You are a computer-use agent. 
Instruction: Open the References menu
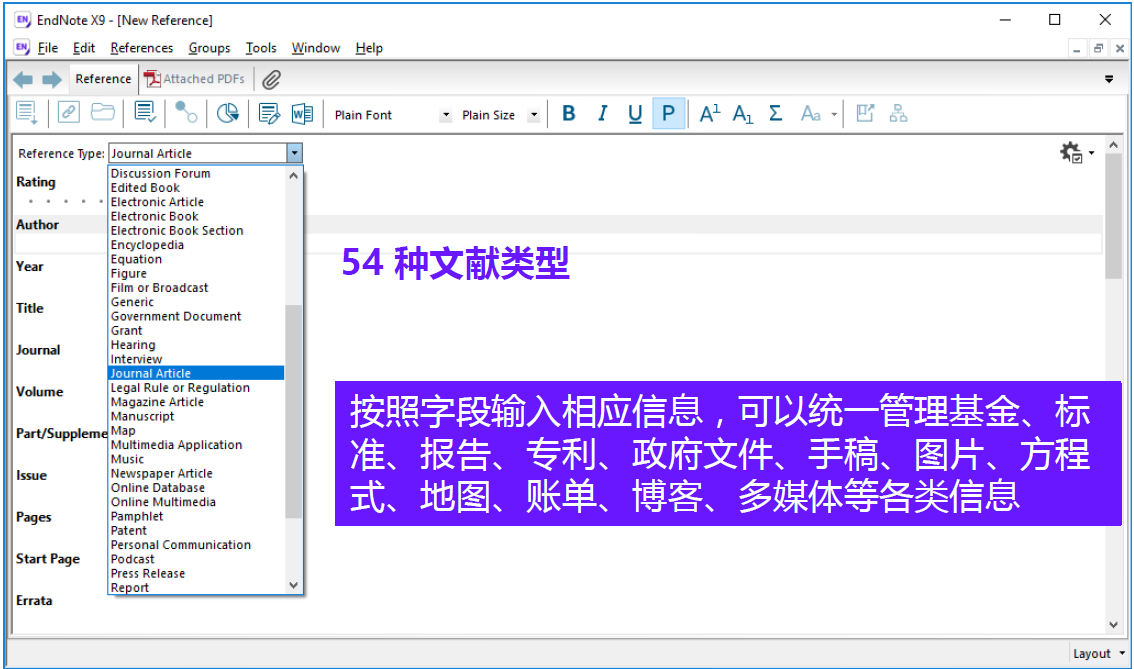142,48
